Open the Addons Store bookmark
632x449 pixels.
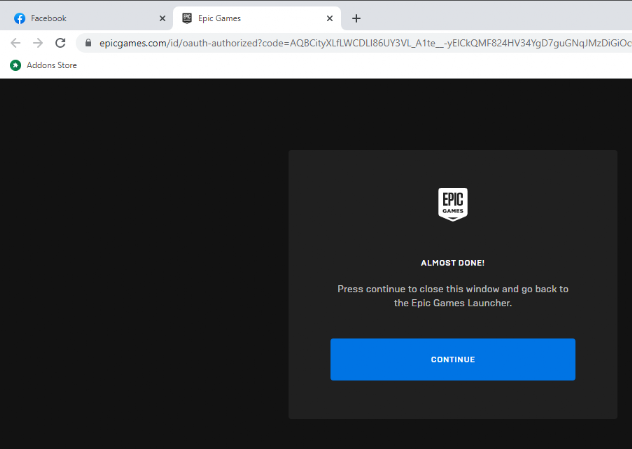[x=44, y=65]
